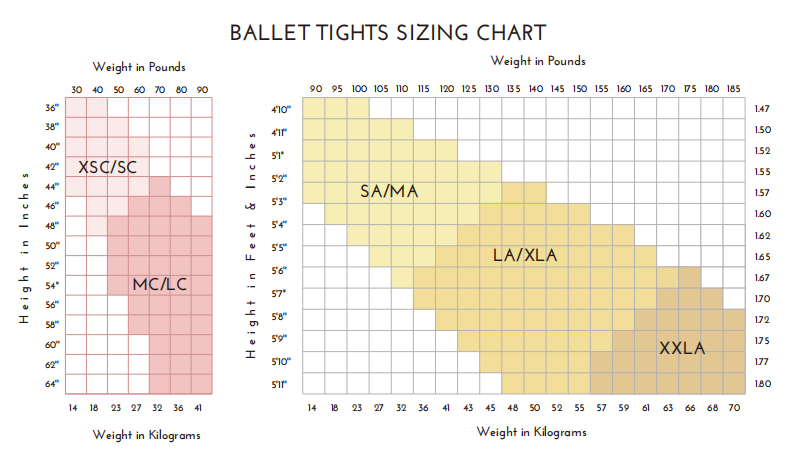Click the SA/MA size region label
Image resolution: width=798 pixels, height=451 pixels.
pyautogui.click(x=389, y=191)
